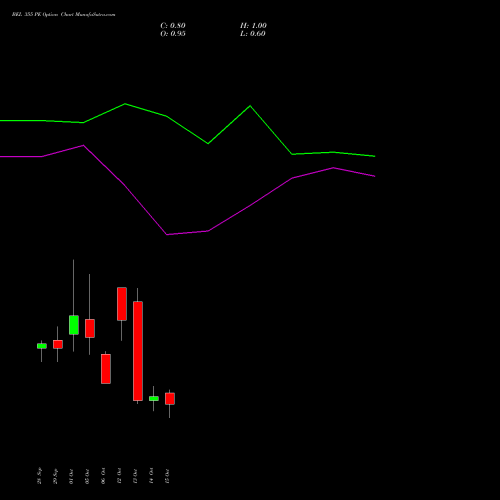
Task: Click the chart title text at top left
Action: (63, 15)
